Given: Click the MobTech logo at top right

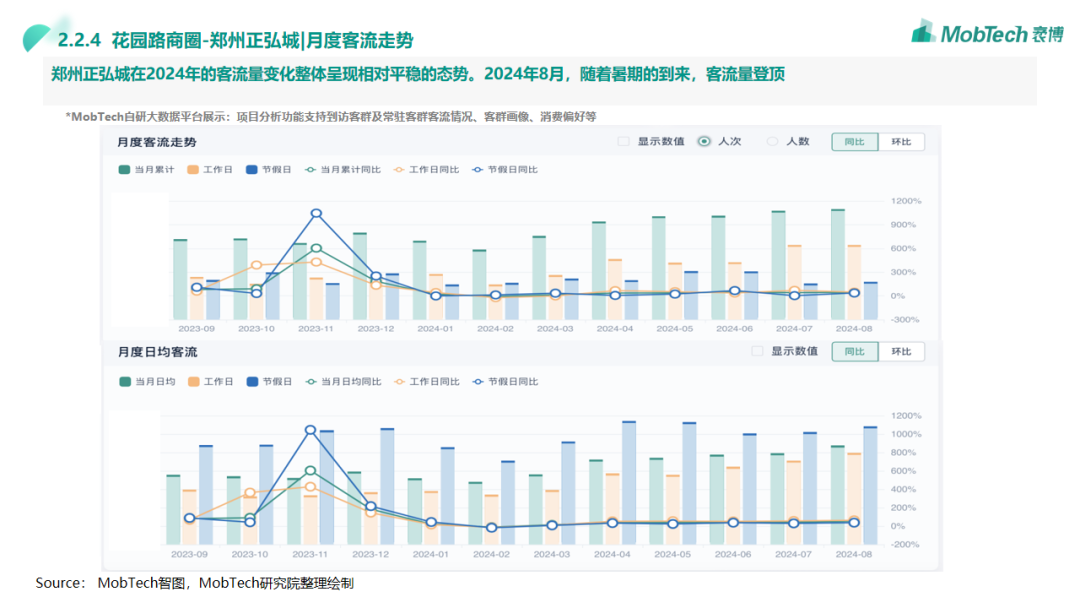Looking at the screenshot, I should (x=986, y=33).
